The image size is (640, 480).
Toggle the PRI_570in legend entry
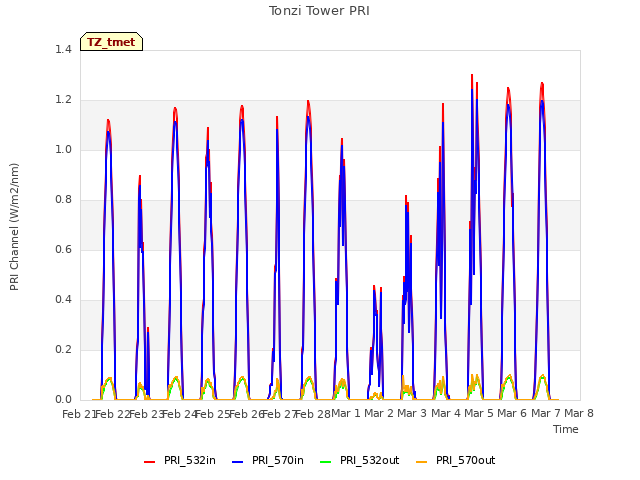point(268,460)
